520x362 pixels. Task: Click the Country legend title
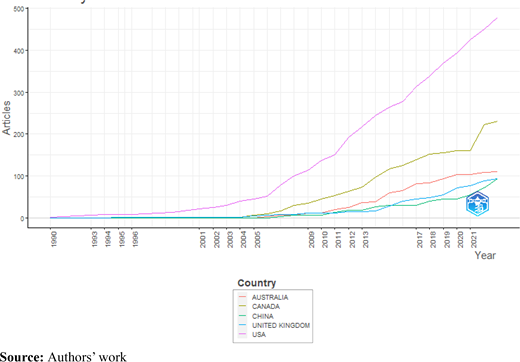(257, 283)
